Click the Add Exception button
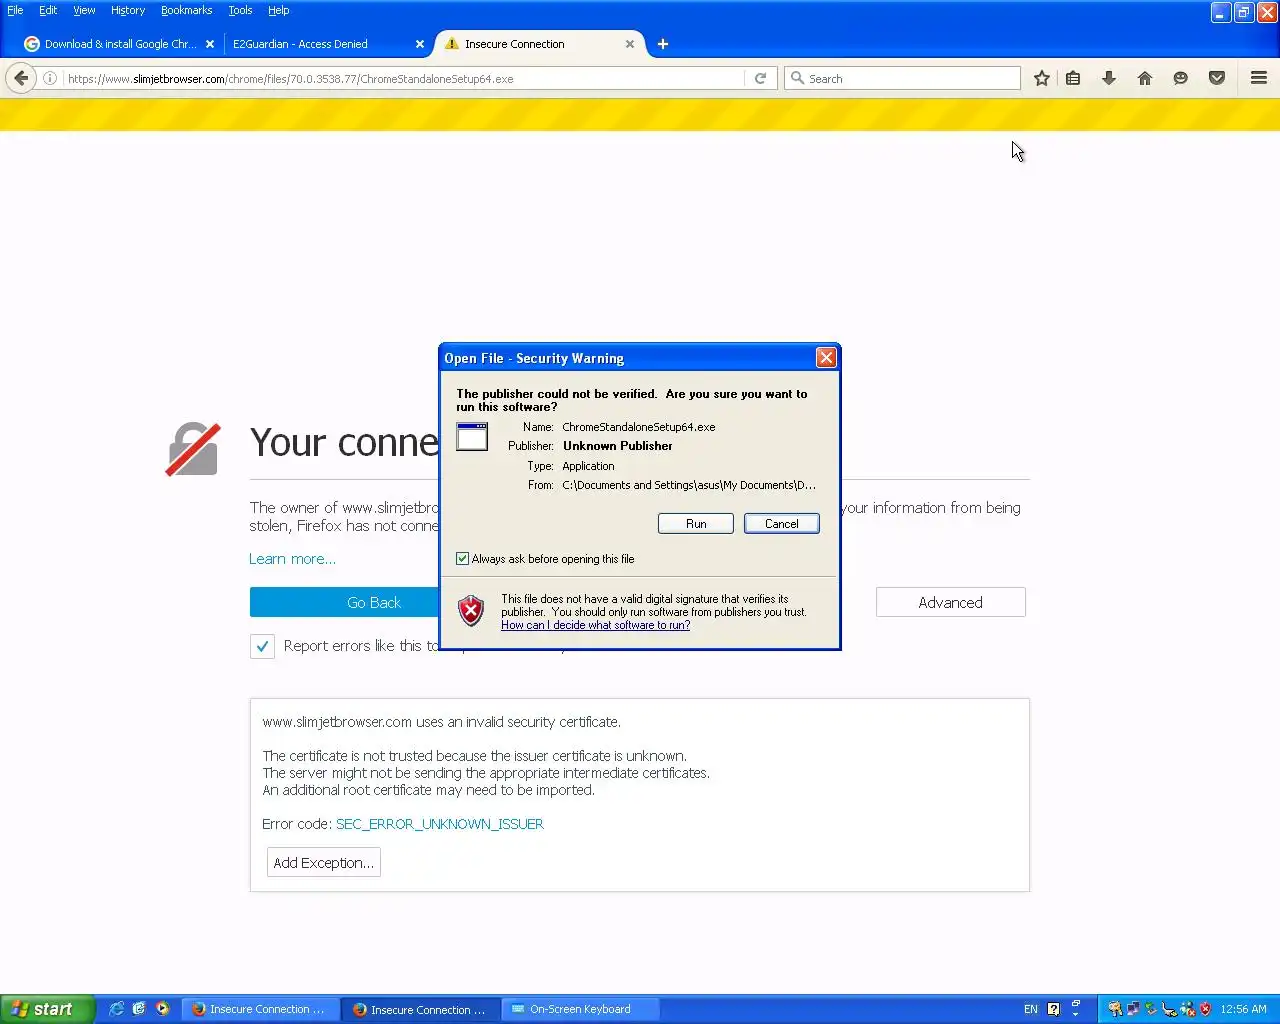1280x1024 pixels. [x=323, y=862]
